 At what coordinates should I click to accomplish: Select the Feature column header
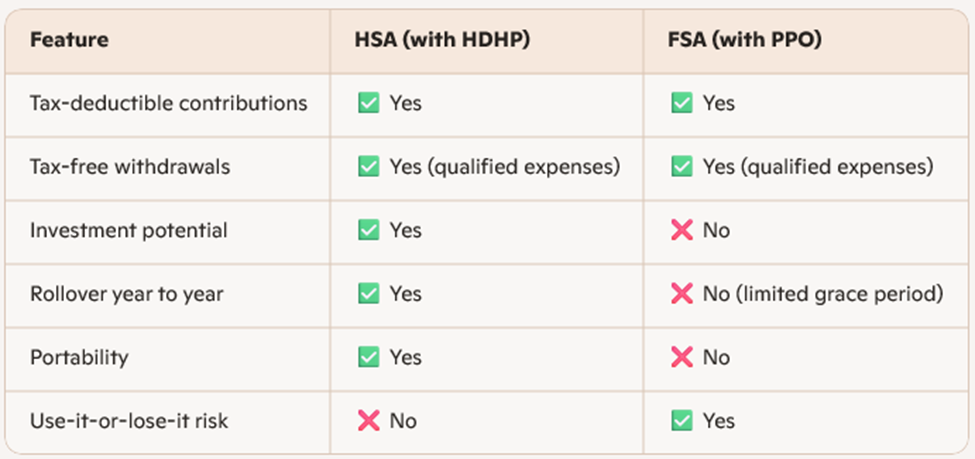coord(69,41)
